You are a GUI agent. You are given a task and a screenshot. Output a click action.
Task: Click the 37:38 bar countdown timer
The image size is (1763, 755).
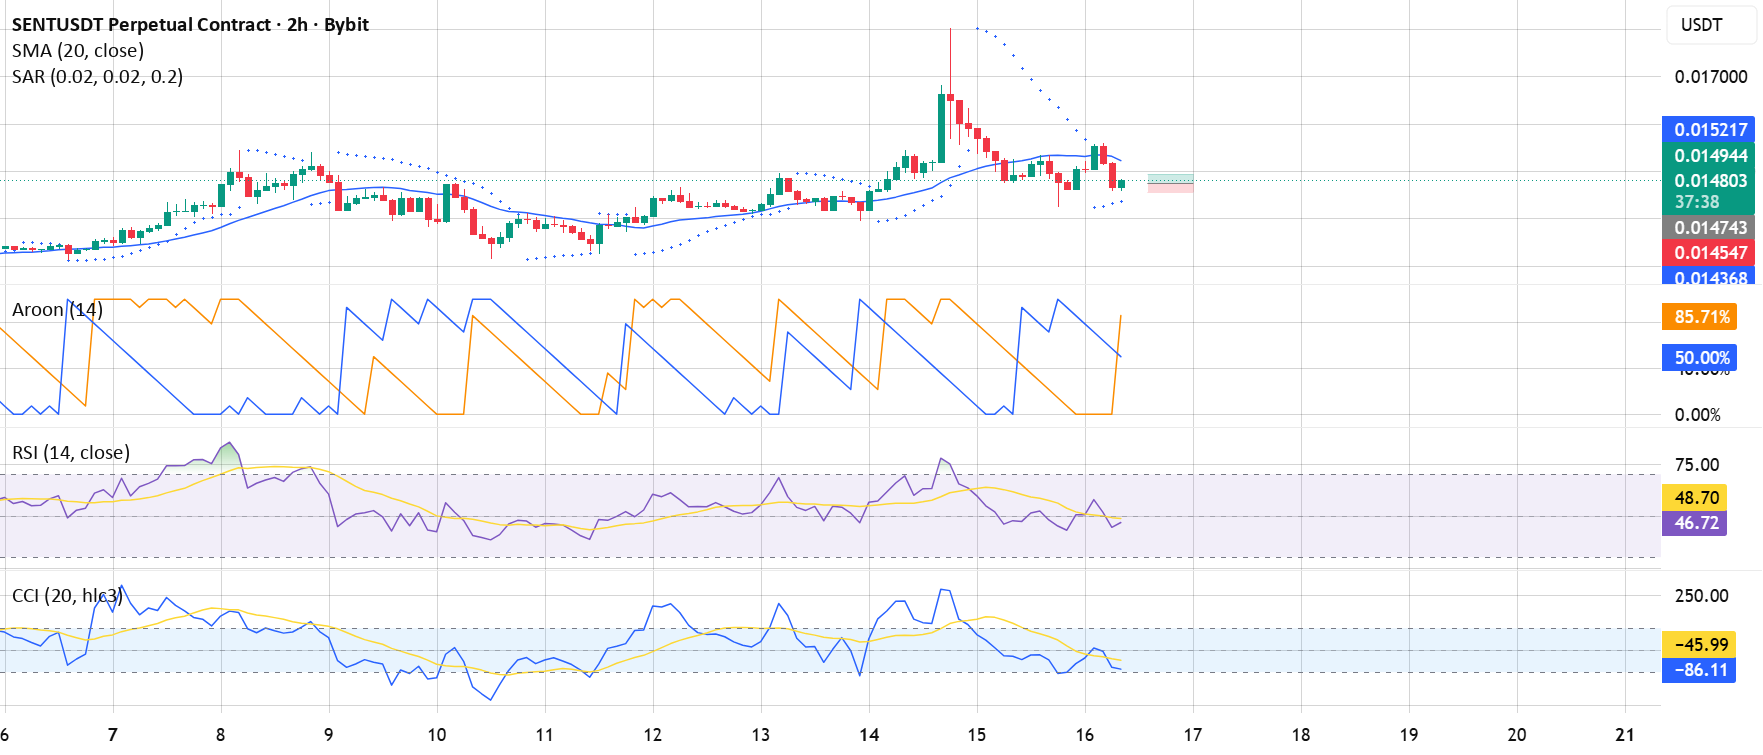(x=1697, y=202)
